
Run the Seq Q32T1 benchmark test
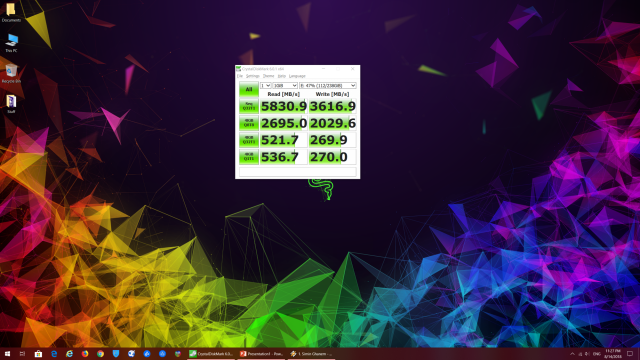[x=249, y=106]
